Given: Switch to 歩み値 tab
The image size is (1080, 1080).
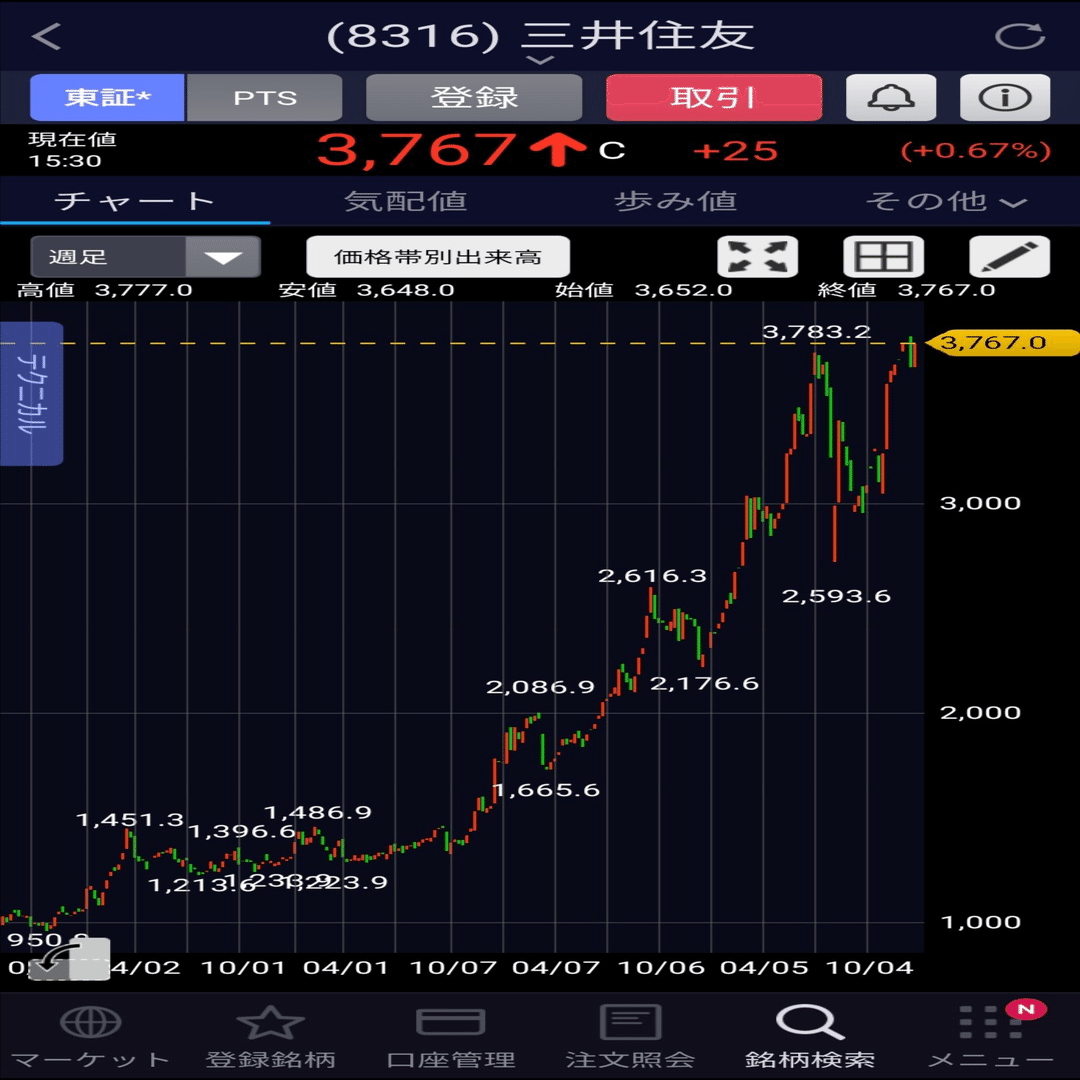Looking at the screenshot, I should point(676,201).
